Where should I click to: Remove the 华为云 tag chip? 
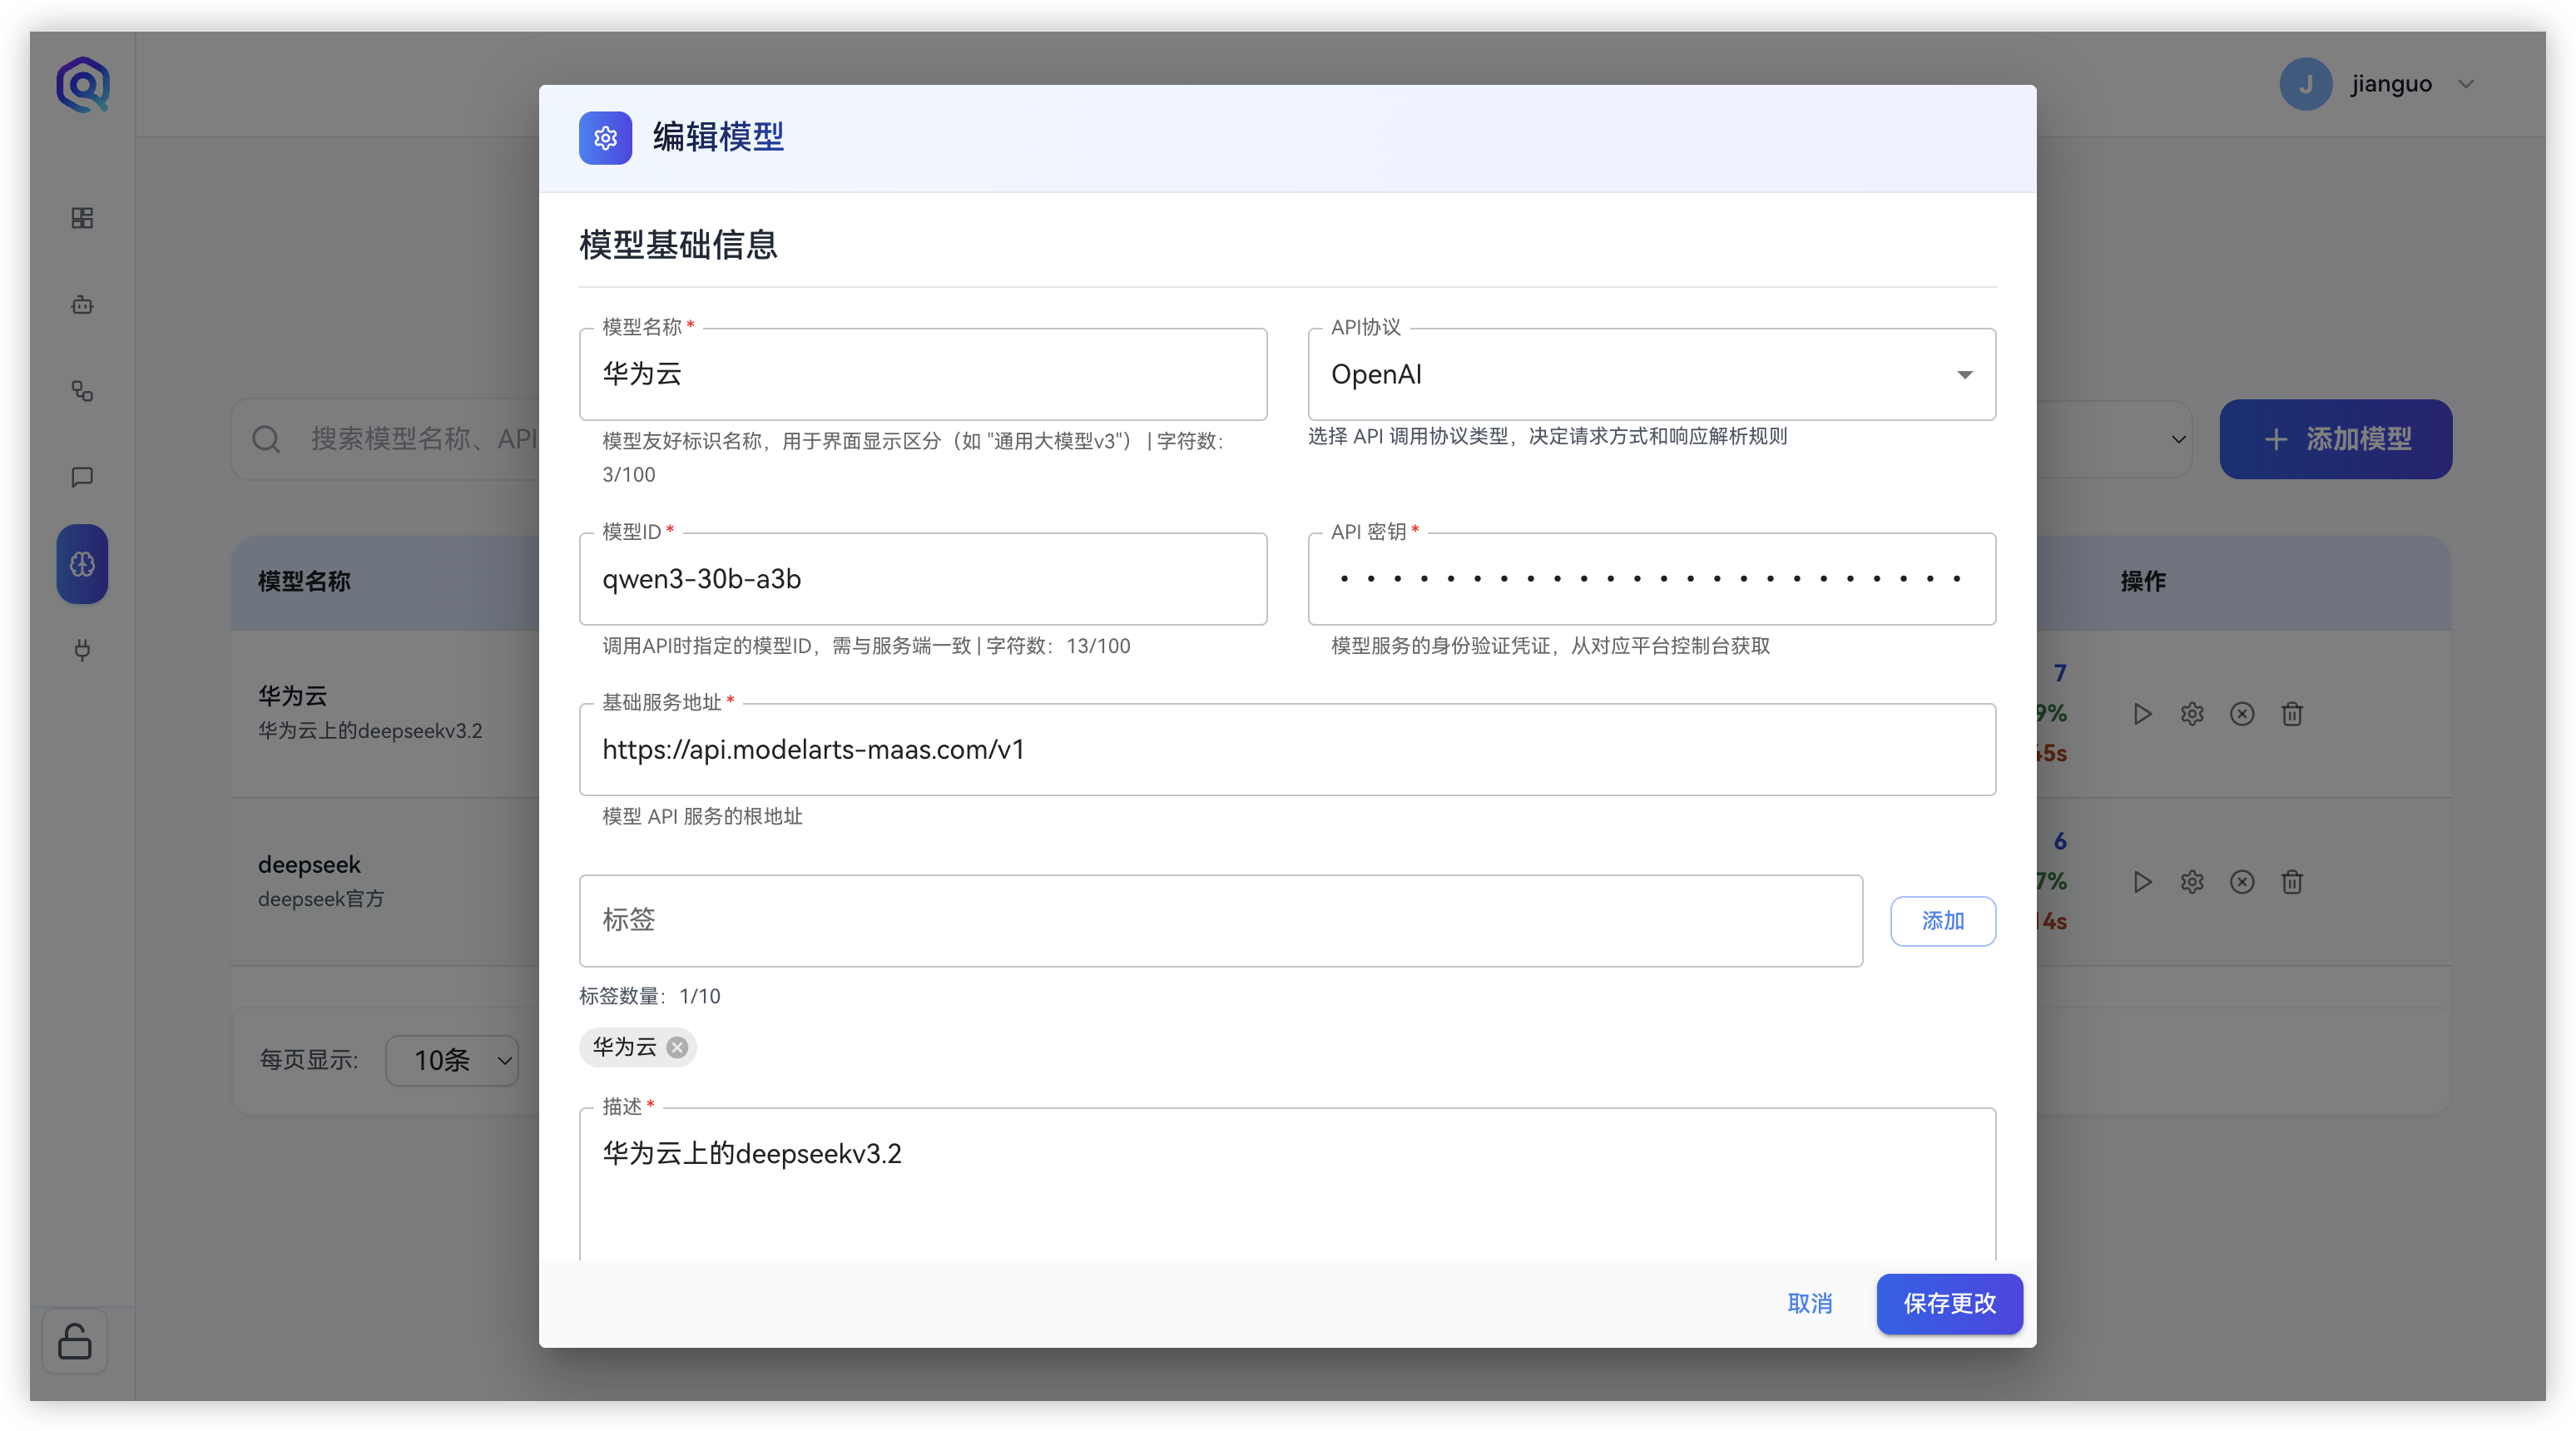pyautogui.click(x=677, y=1047)
